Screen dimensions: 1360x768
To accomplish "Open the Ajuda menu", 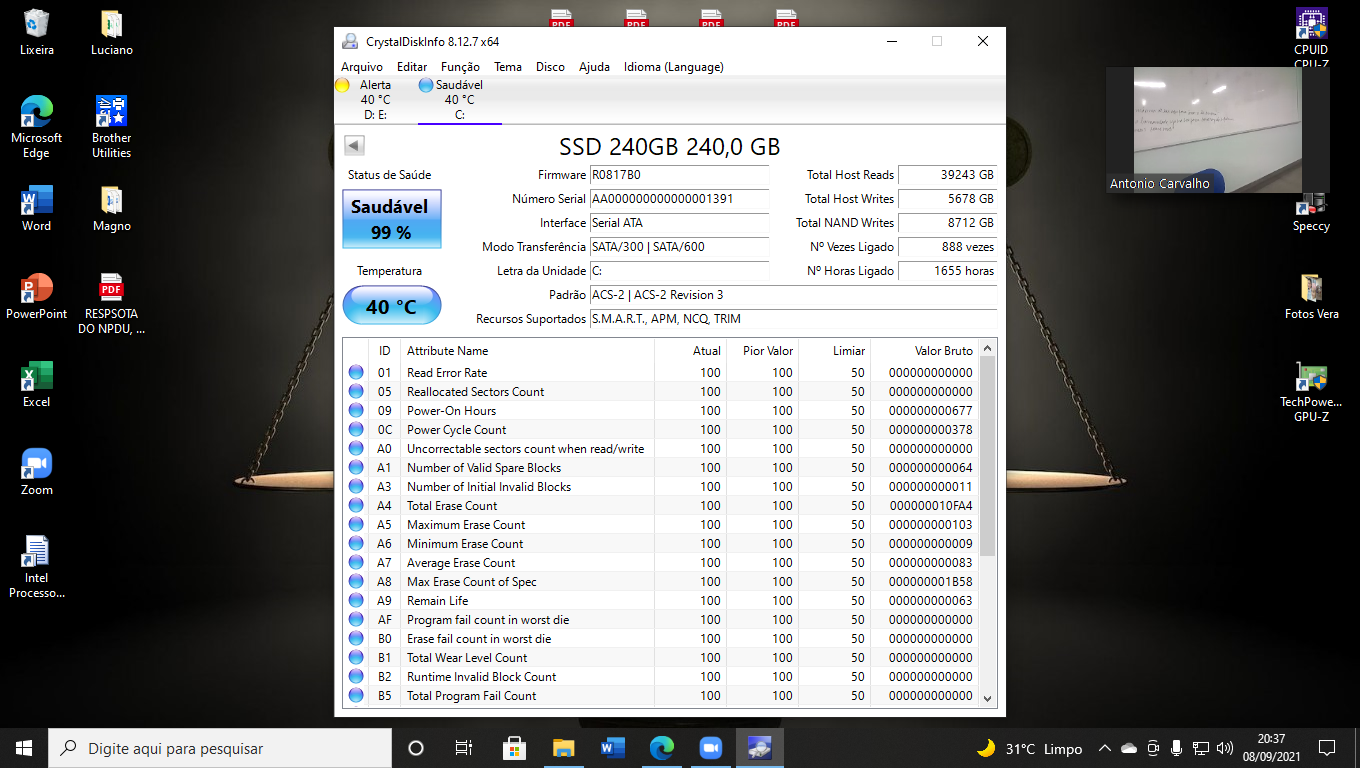I will pyautogui.click(x=594, y=67).
